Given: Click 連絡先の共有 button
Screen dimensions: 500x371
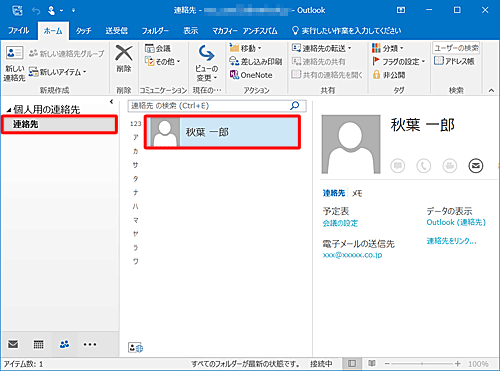Looking at the screenshot, I should click(x=318, y=62).
